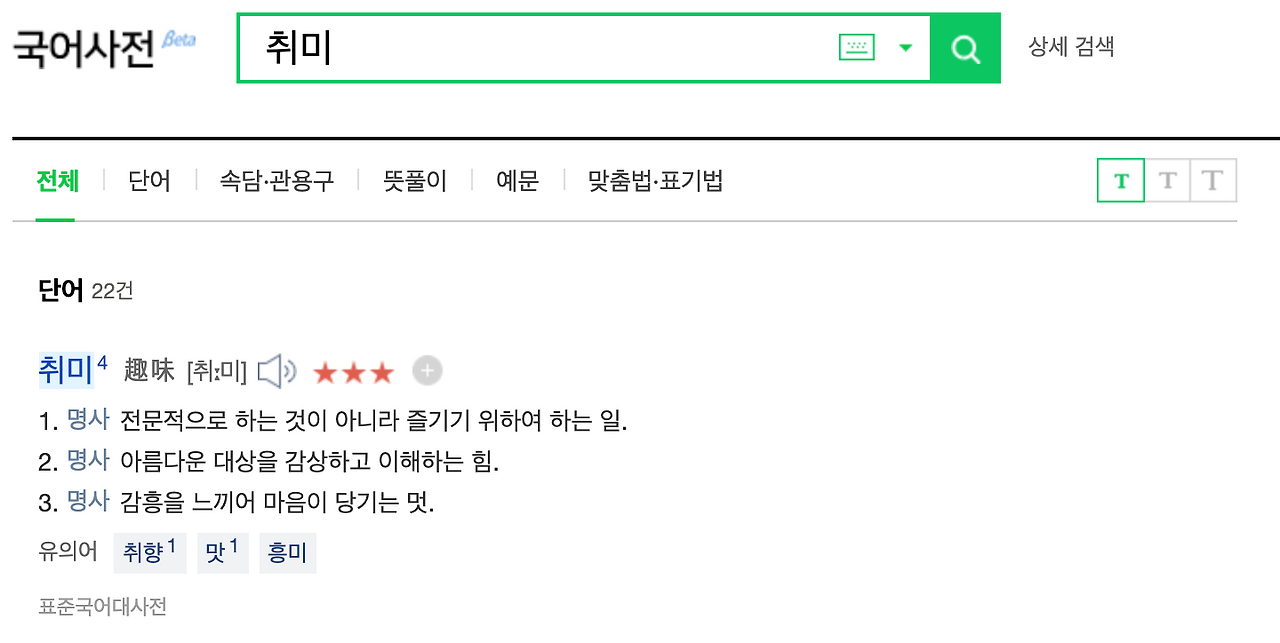Select the first small T font size icon
1280x643 pixels.
point(1120,180)
